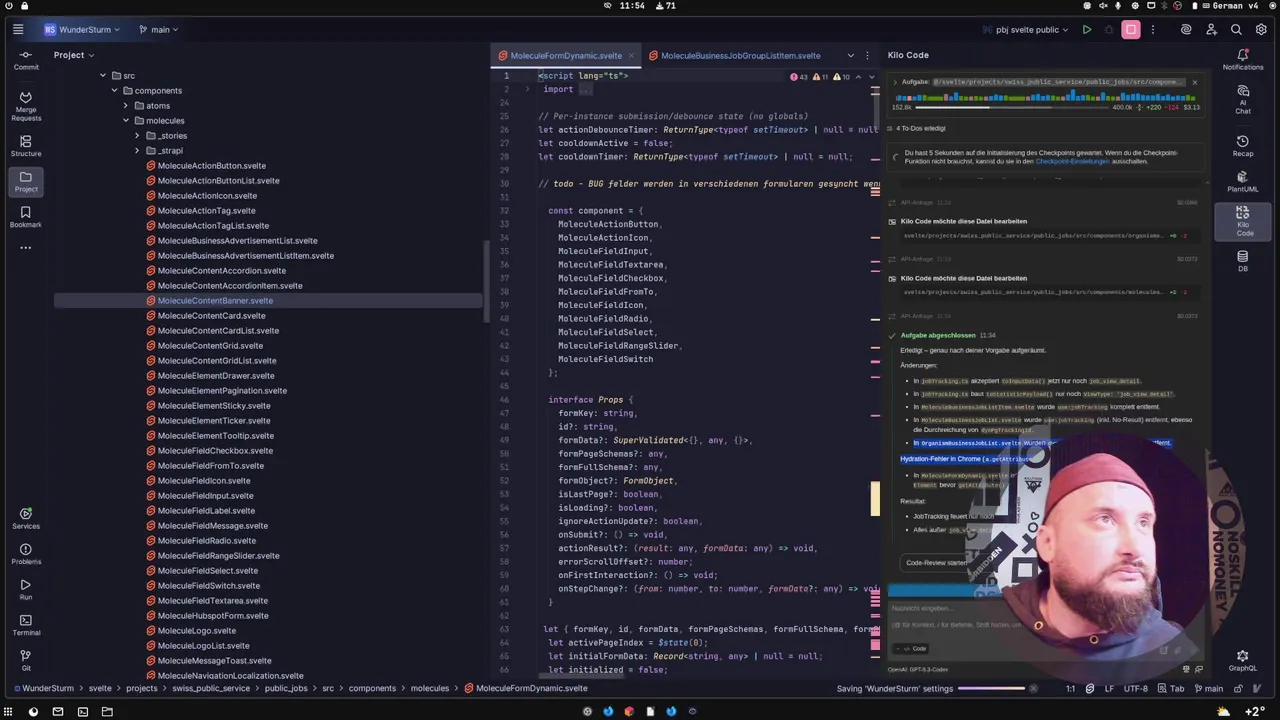This screenshot has height=720, width=1280.
Task: Open the GraphQL tool window
Action: pos(1243,661)
